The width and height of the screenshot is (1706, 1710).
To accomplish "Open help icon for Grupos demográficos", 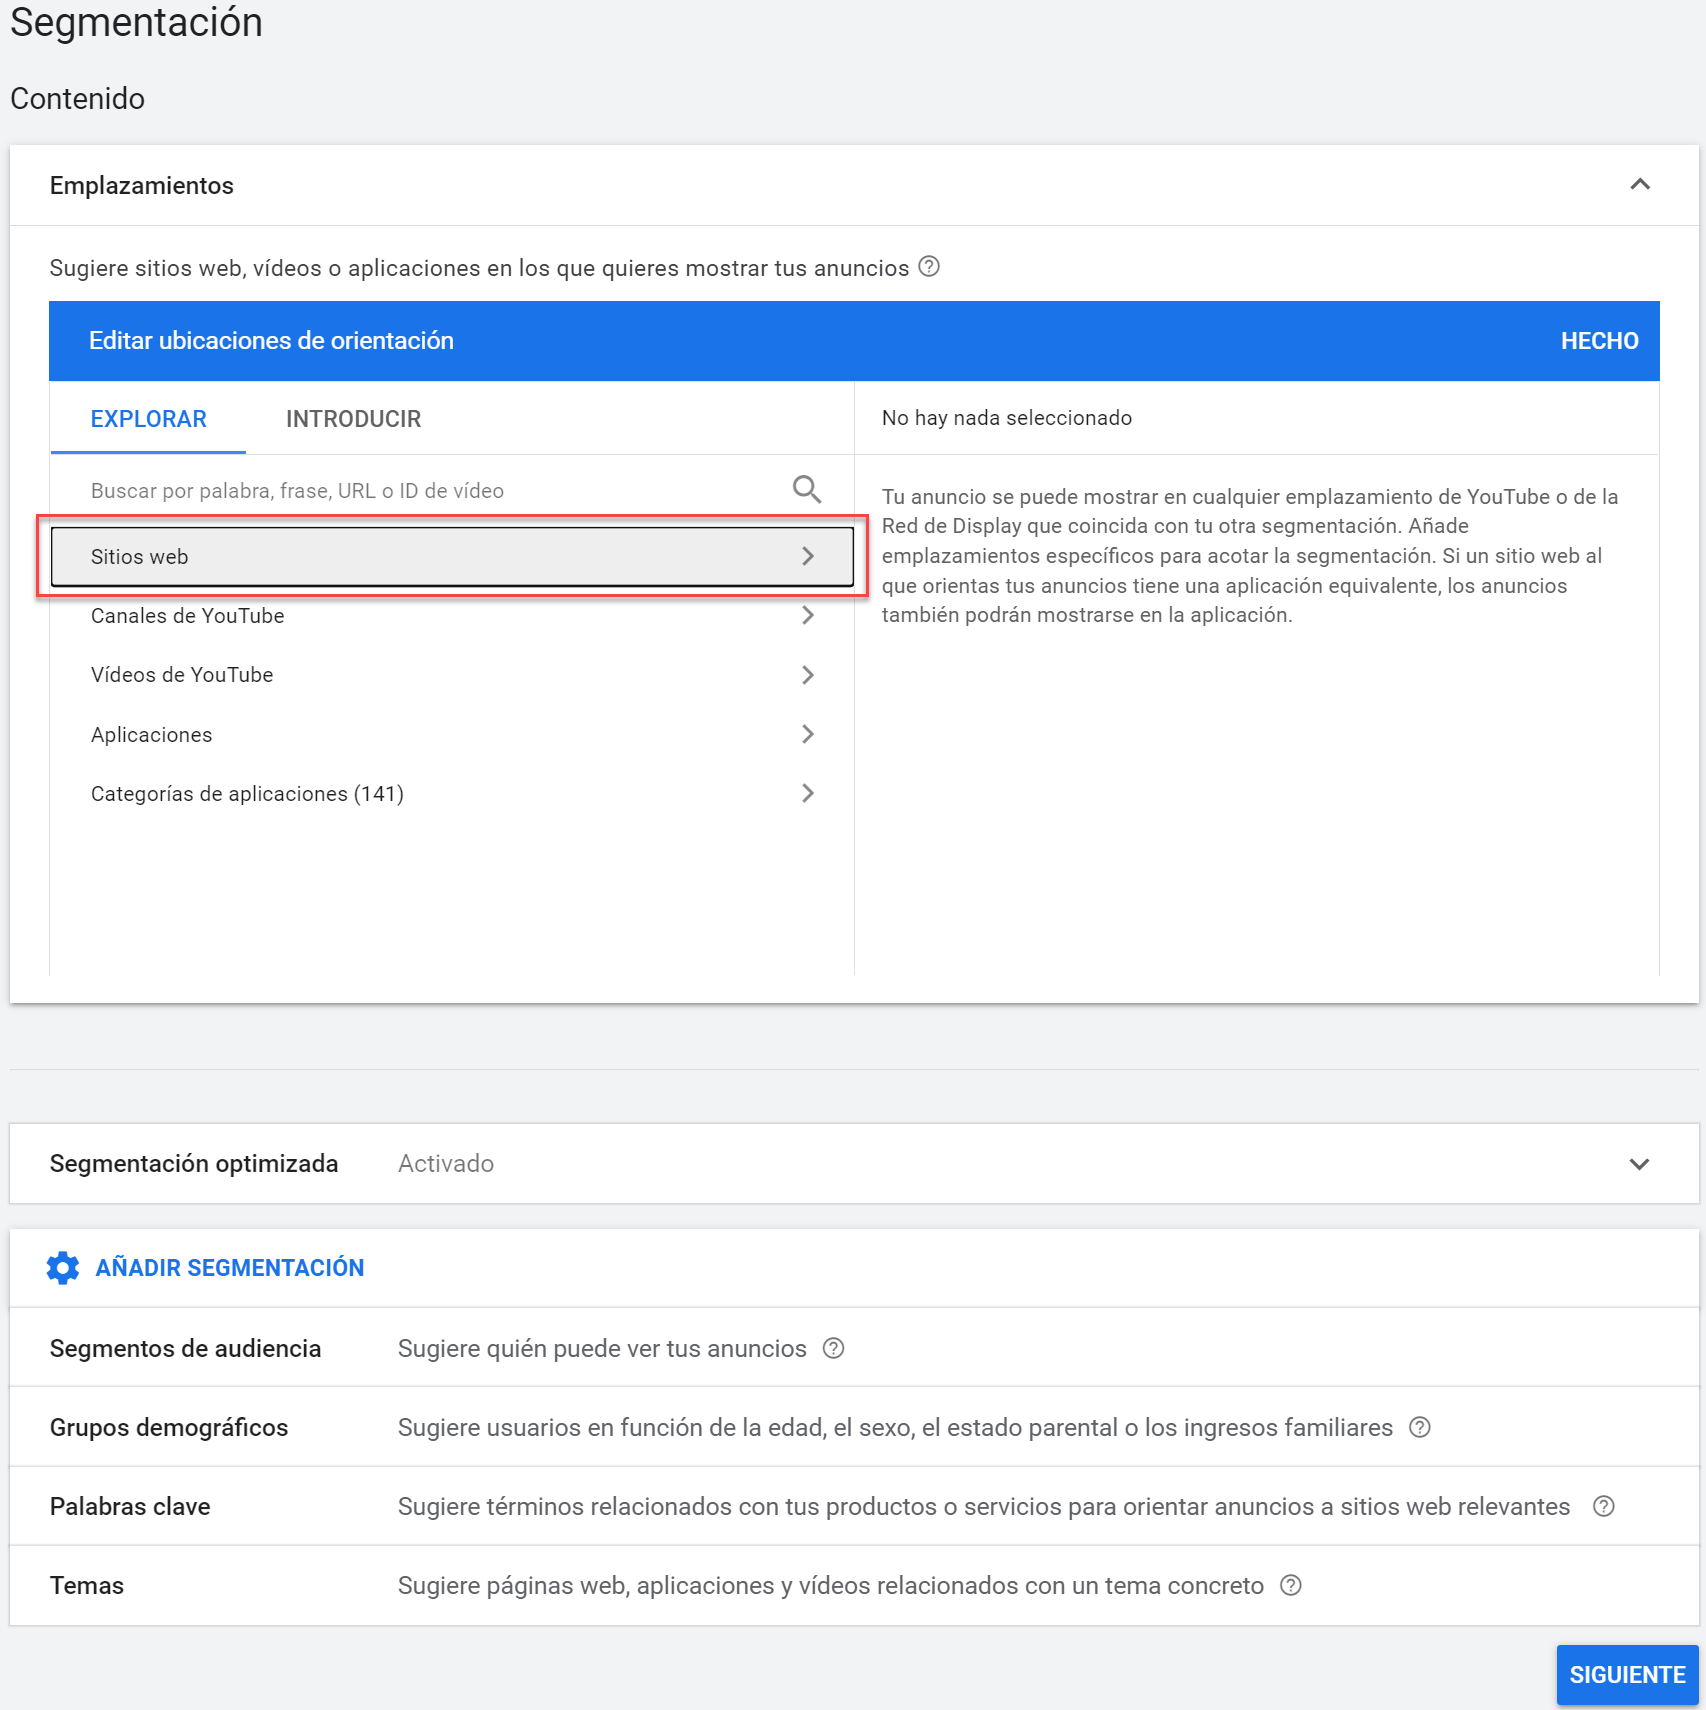I will [x=1419, y=1427].
